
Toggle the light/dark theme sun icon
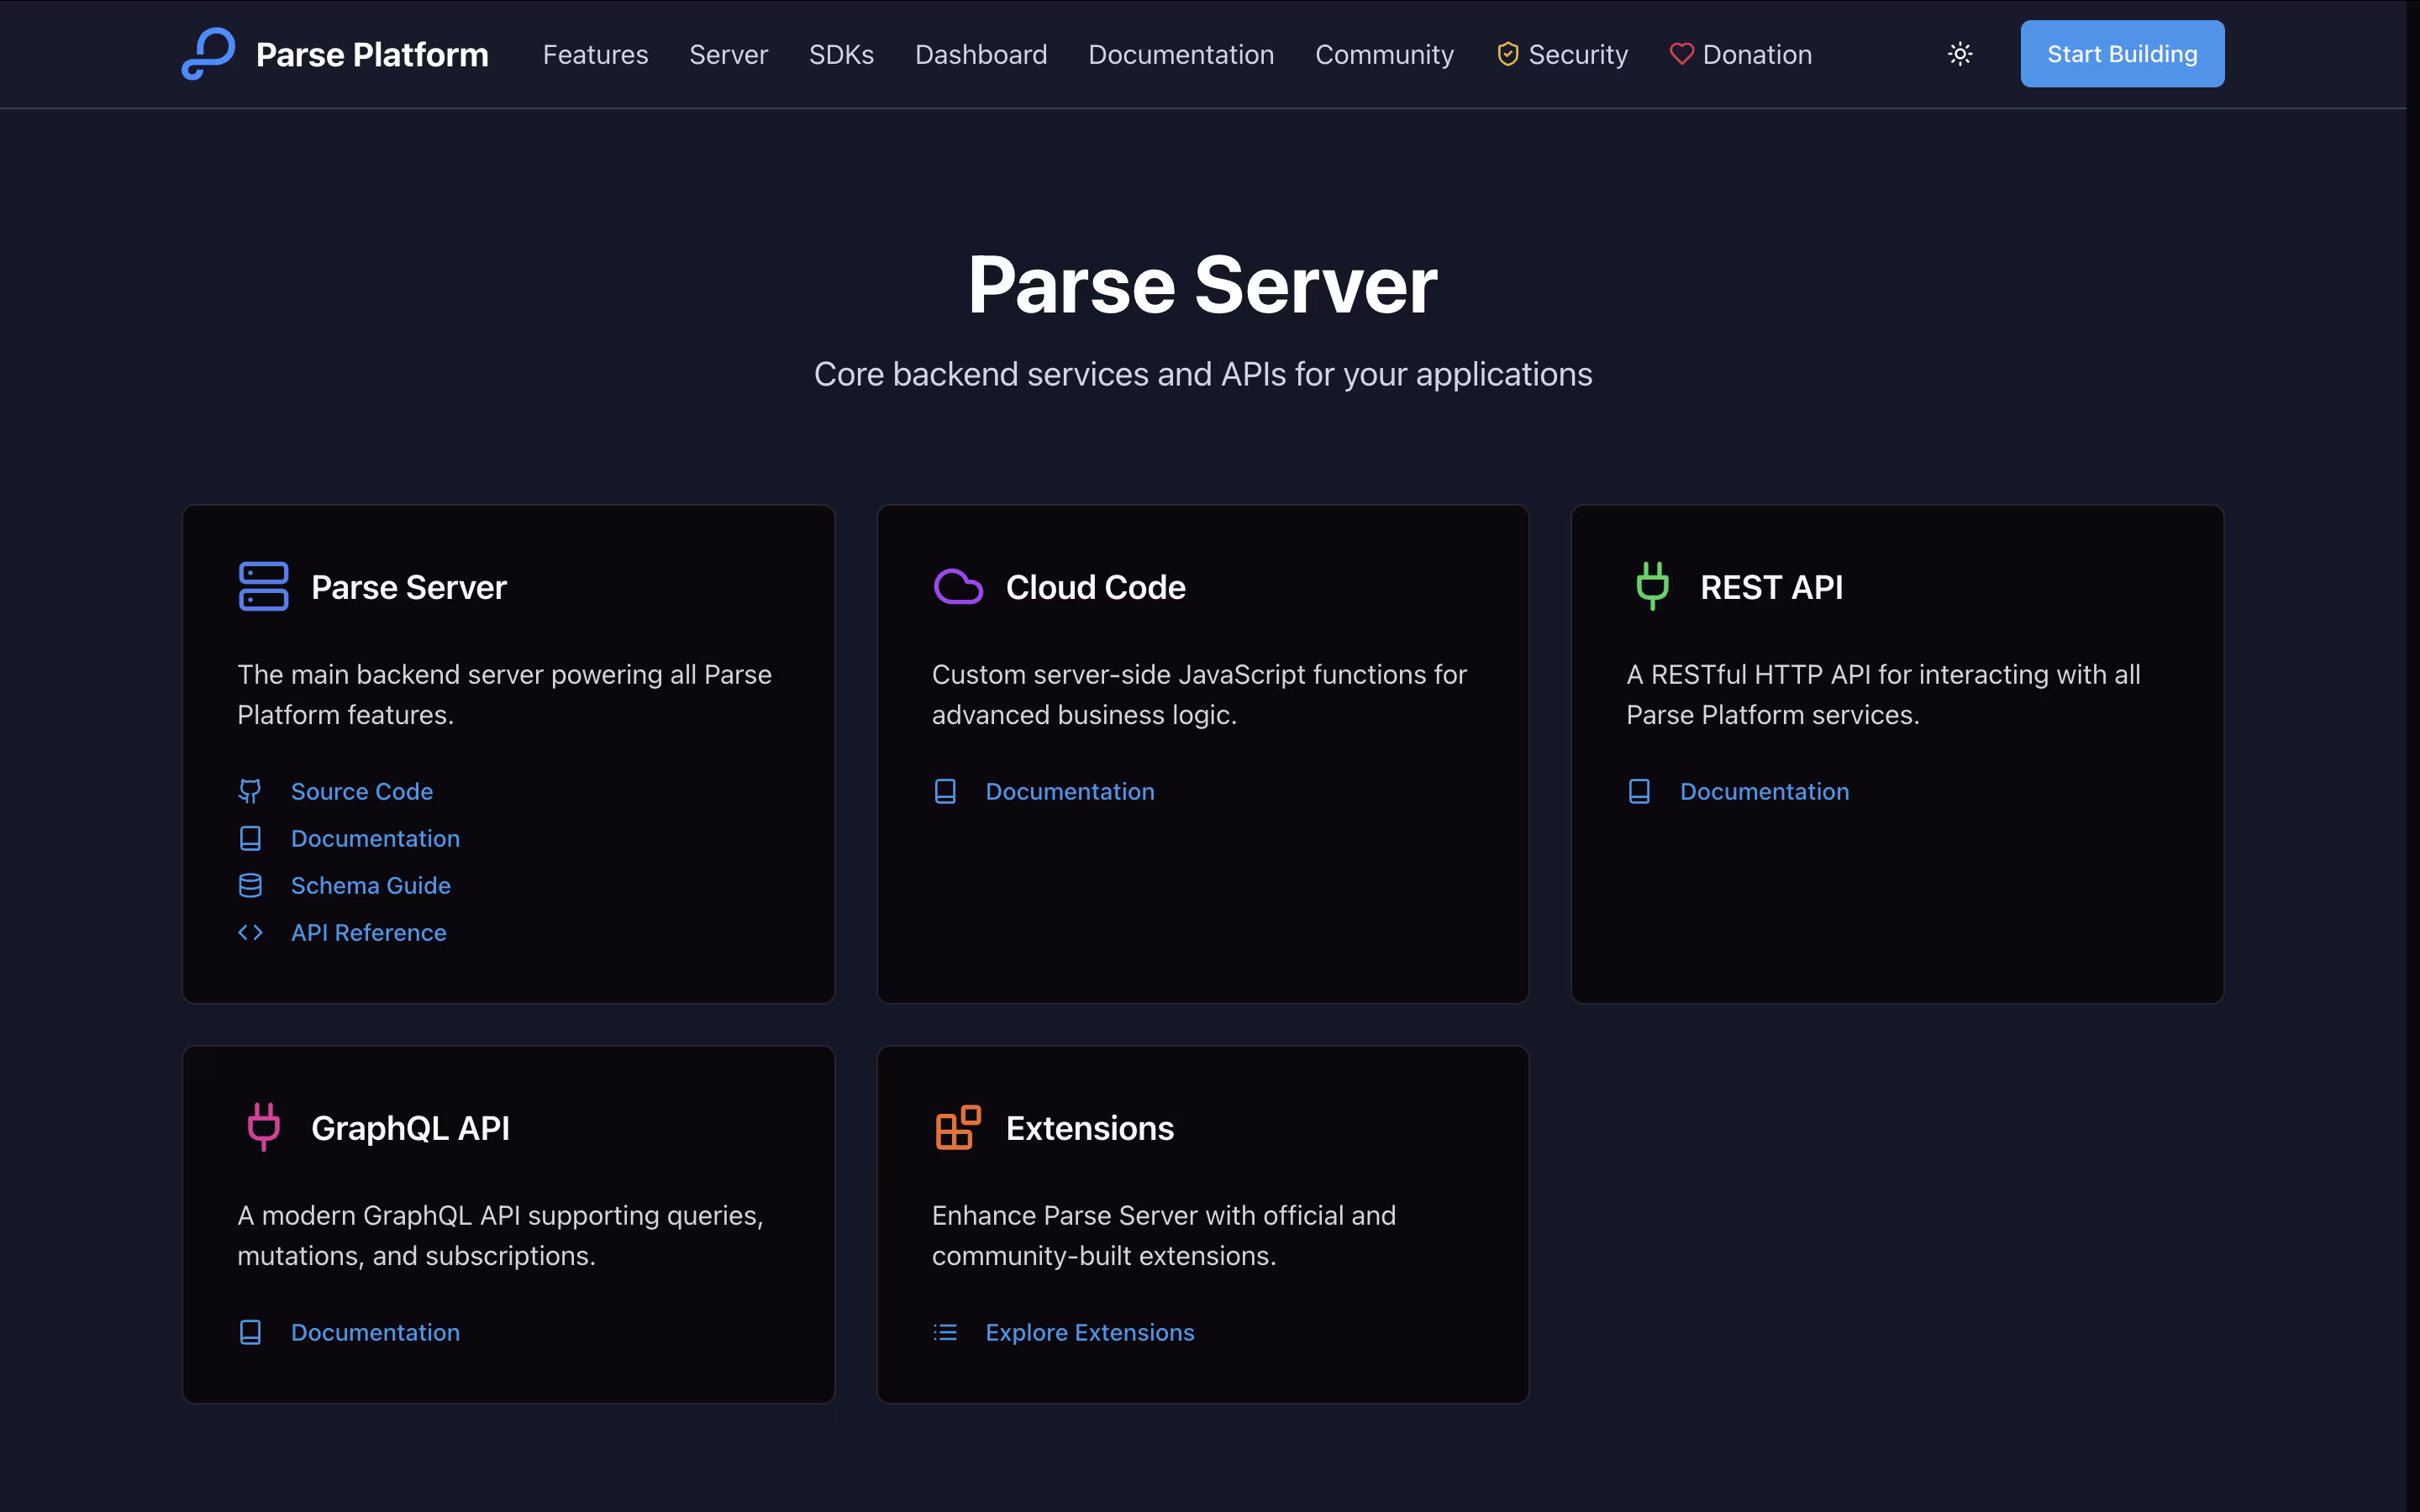(x=1960, y=54)
